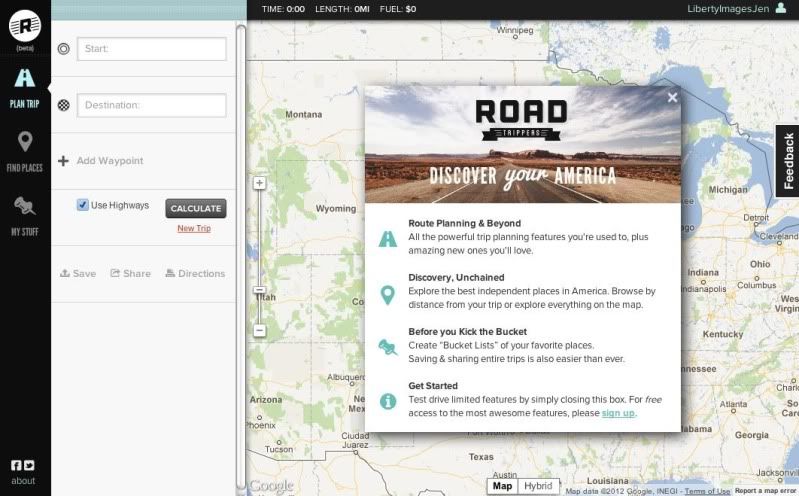Click the Share trip button
This screenshot has height=496, width=799.
coord(130,273)
